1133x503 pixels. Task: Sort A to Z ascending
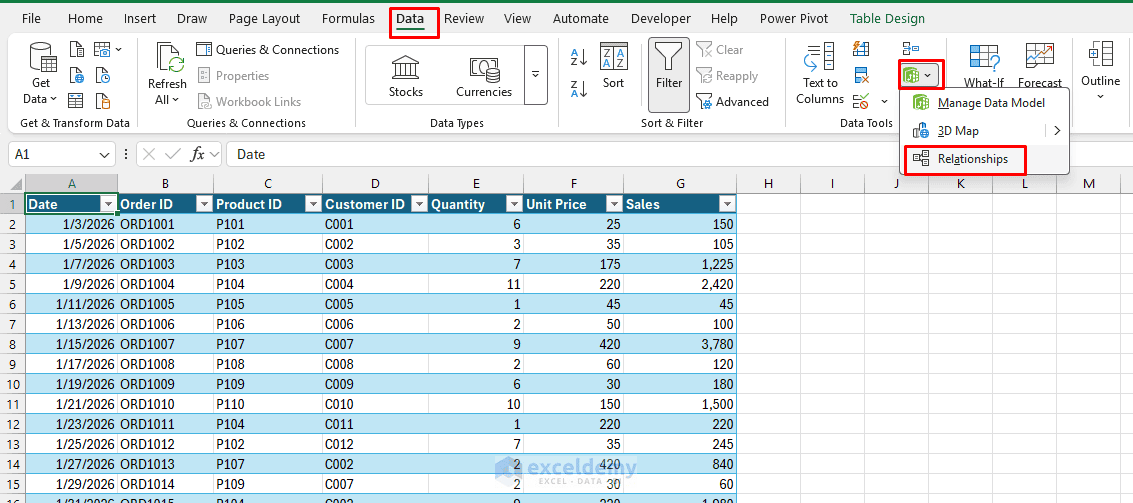coord(579,56)
